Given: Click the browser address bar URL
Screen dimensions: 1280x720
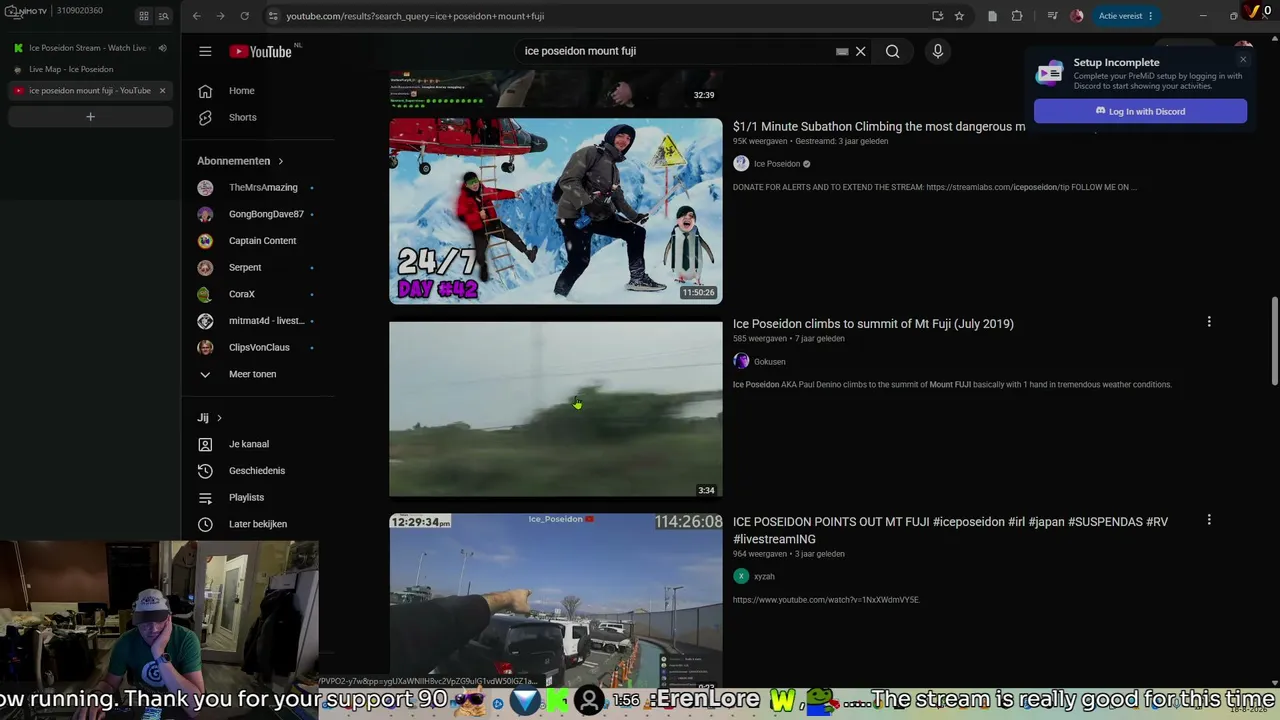Looking at the screenshot, I should pyautogui.click(x=415, y=16).
